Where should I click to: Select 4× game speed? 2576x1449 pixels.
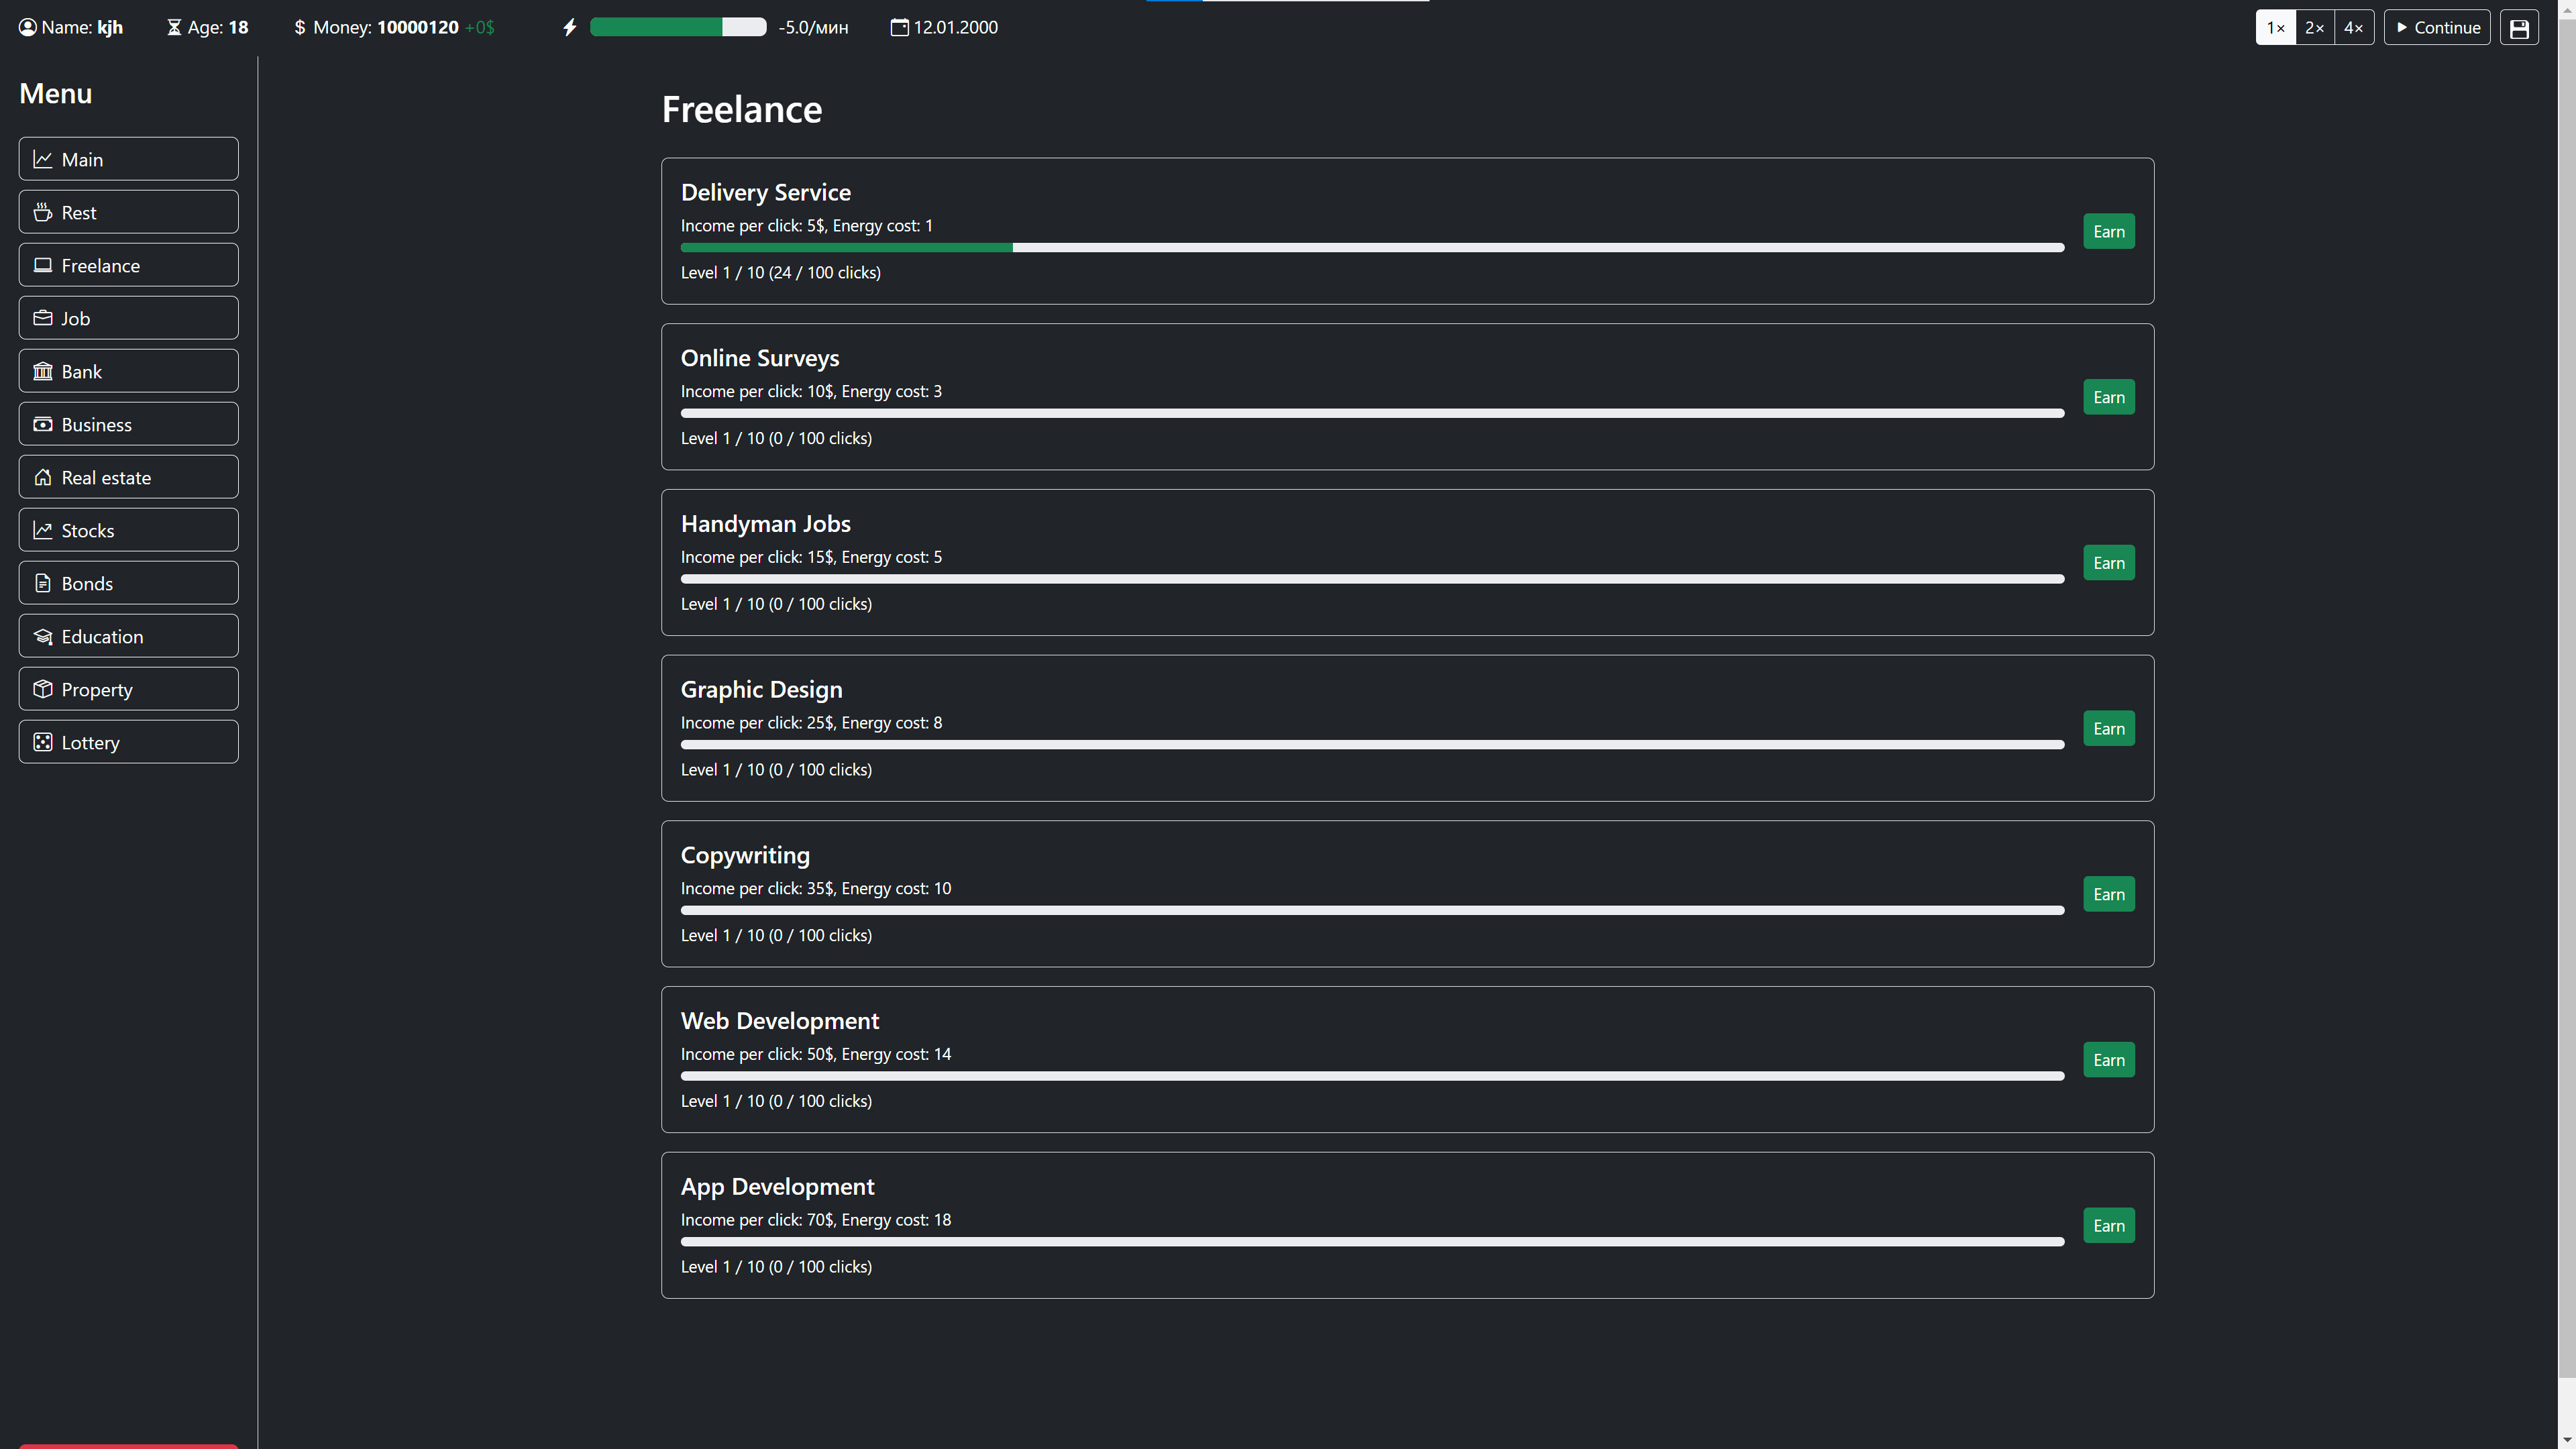pyautogui.click(x=2353, y=27)
